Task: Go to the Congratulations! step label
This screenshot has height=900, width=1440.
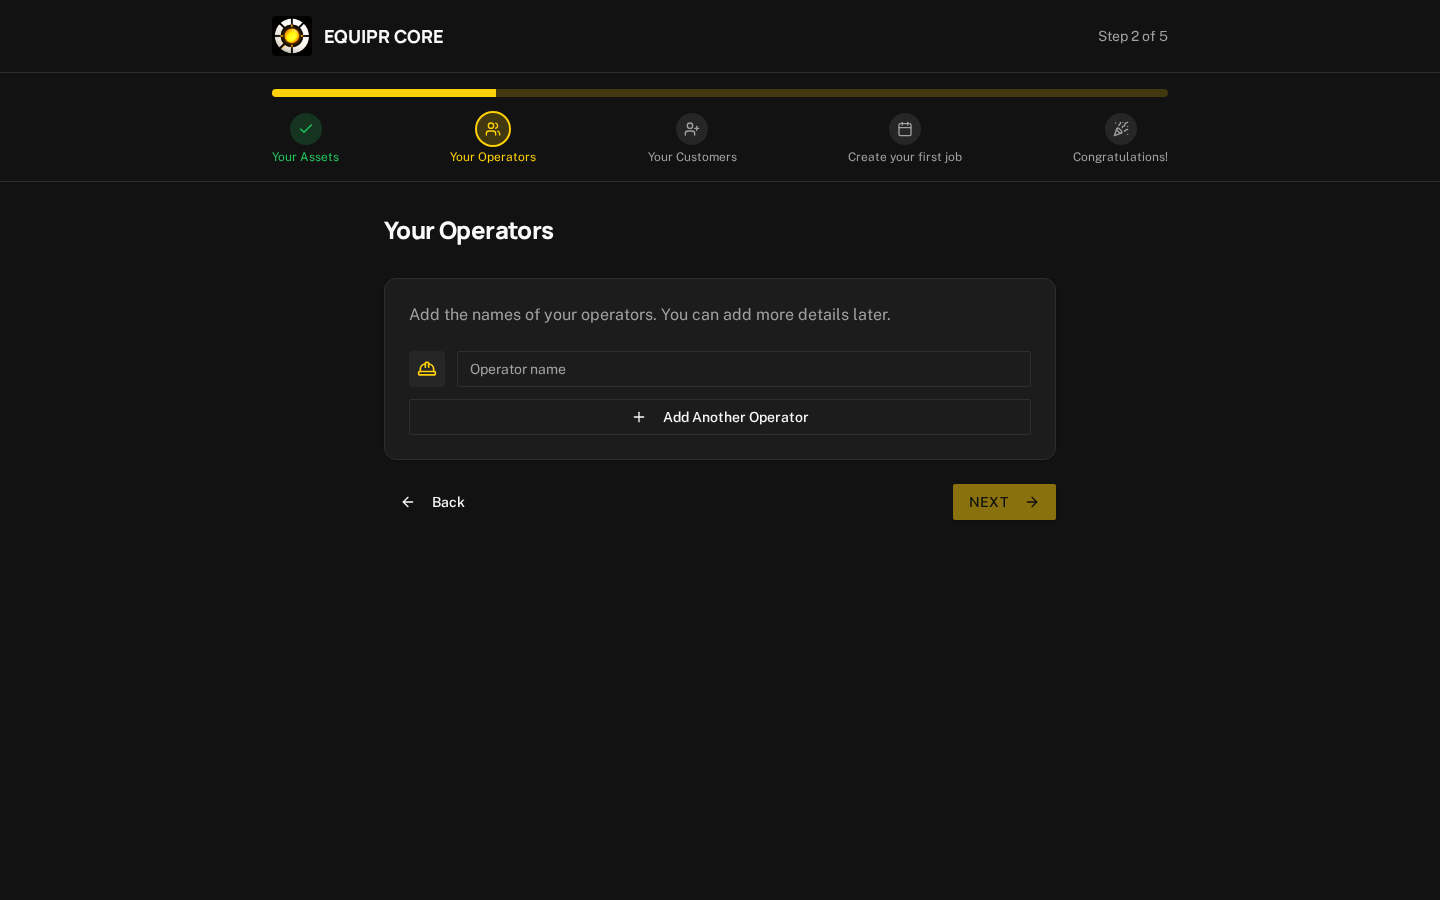Action: coord(1120,157)
